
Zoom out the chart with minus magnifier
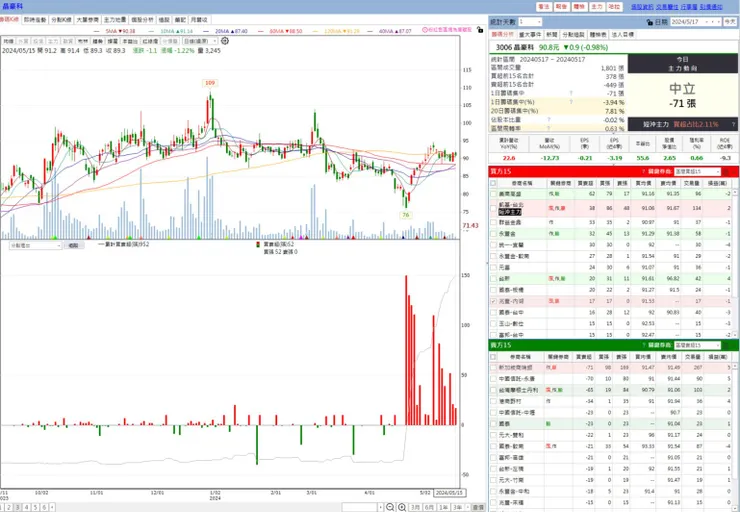(x=390, y=507)
